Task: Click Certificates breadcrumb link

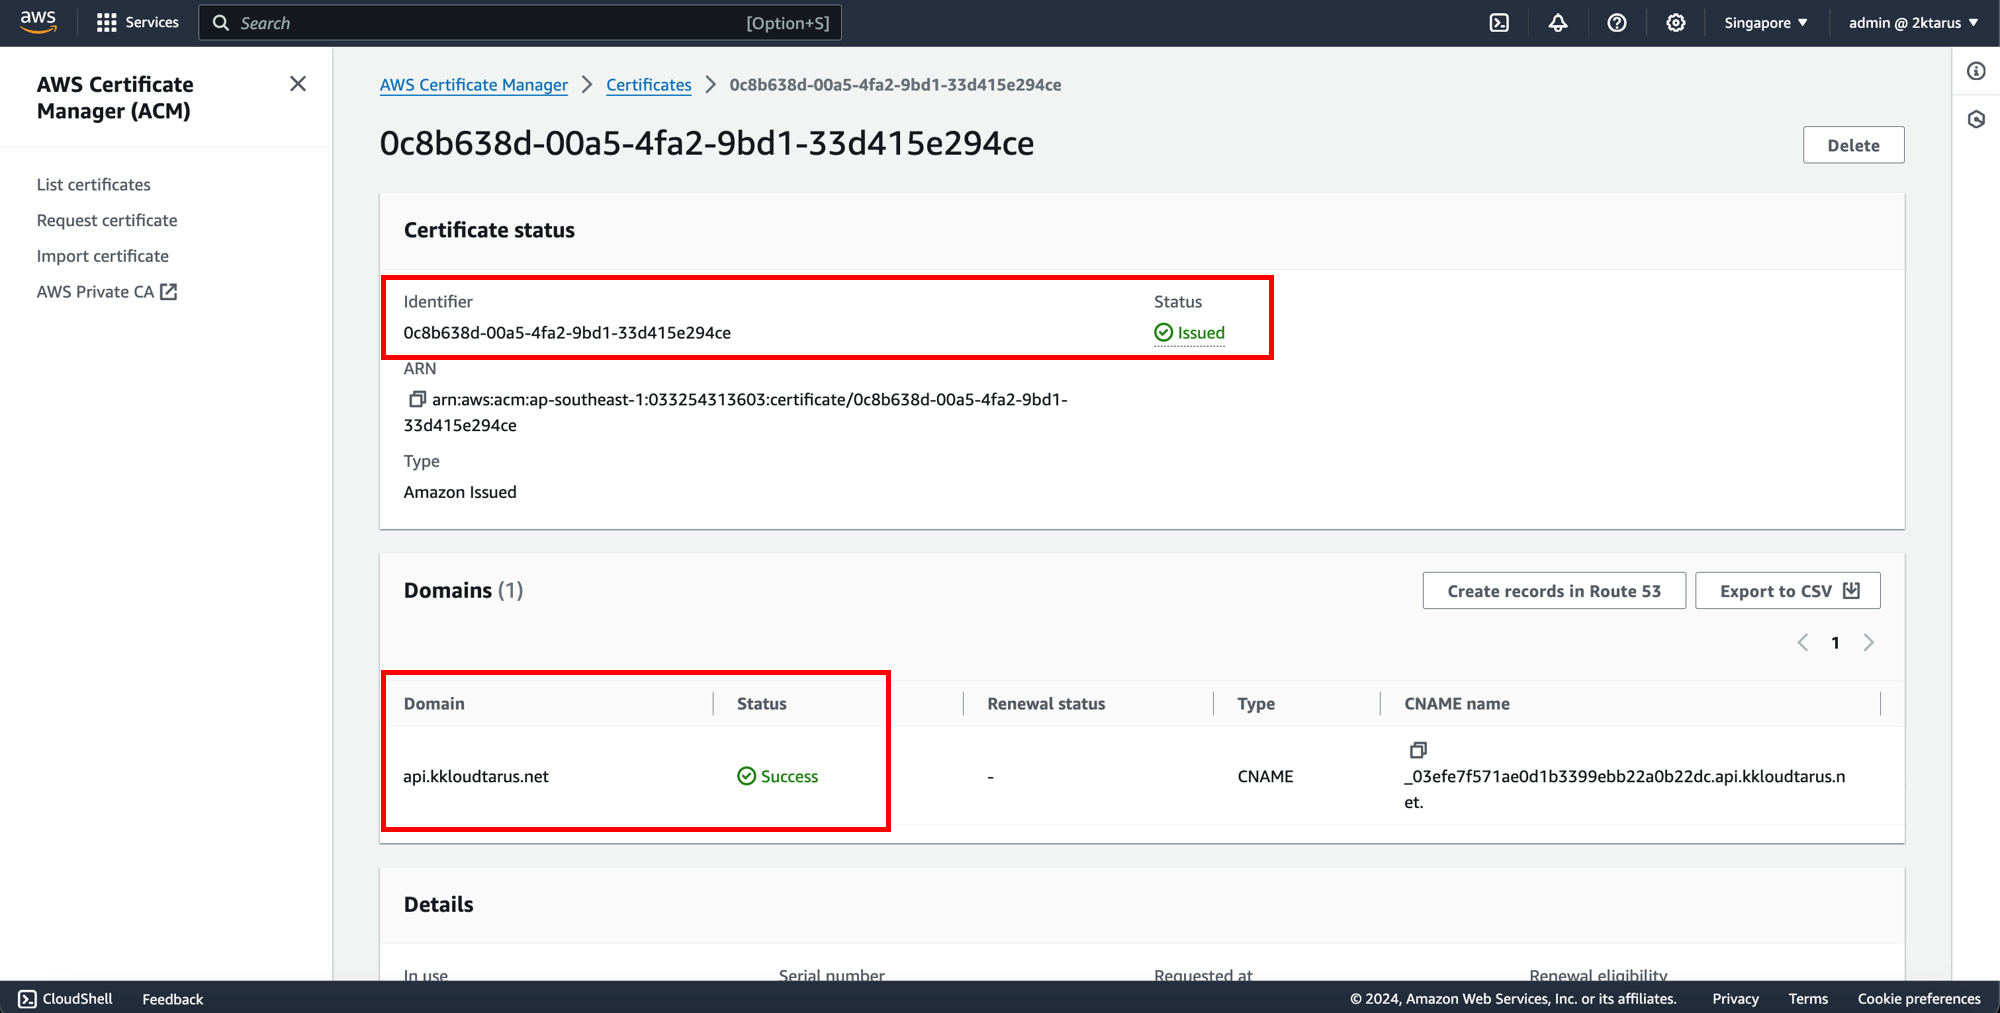Action: tap(649, 85)
